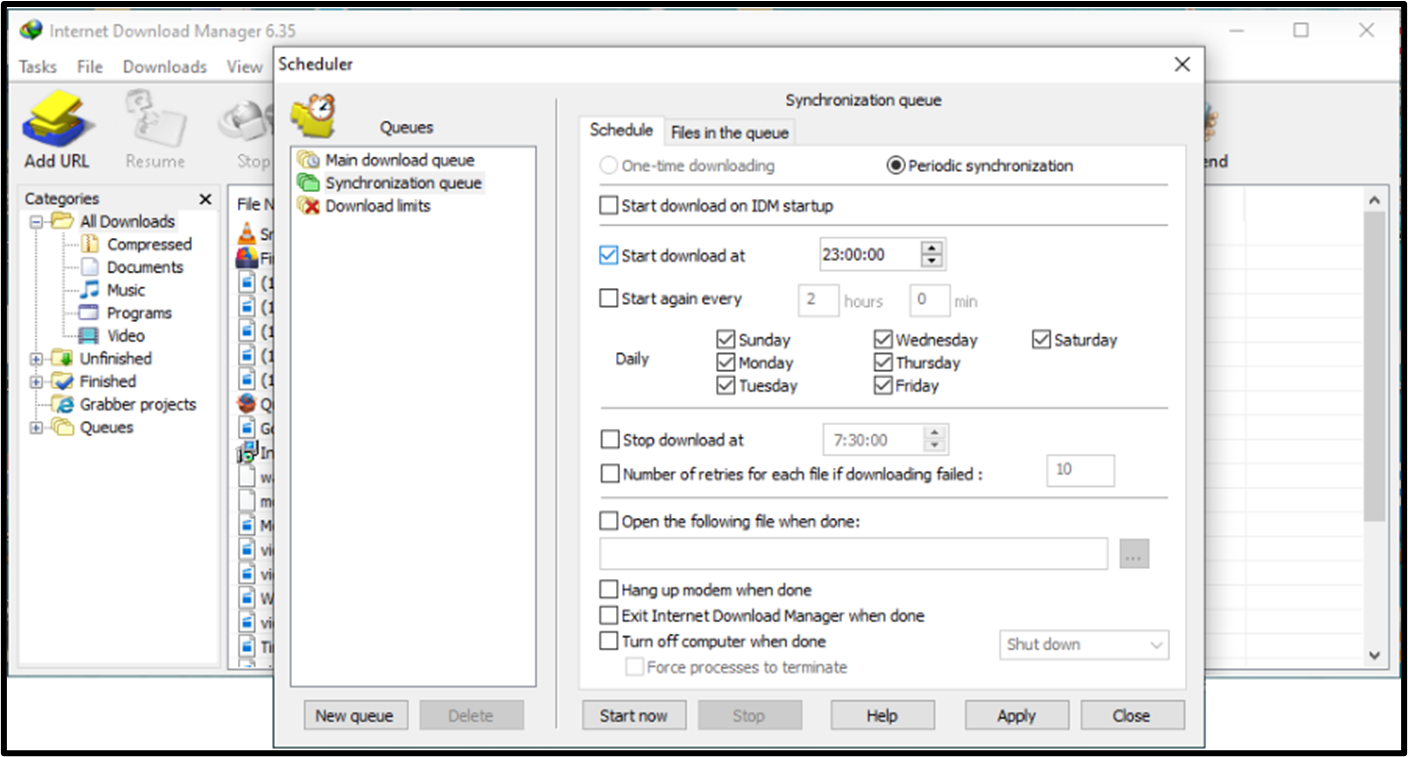
Task: Click the hours input field showing 2
Action: pos(818,300)
